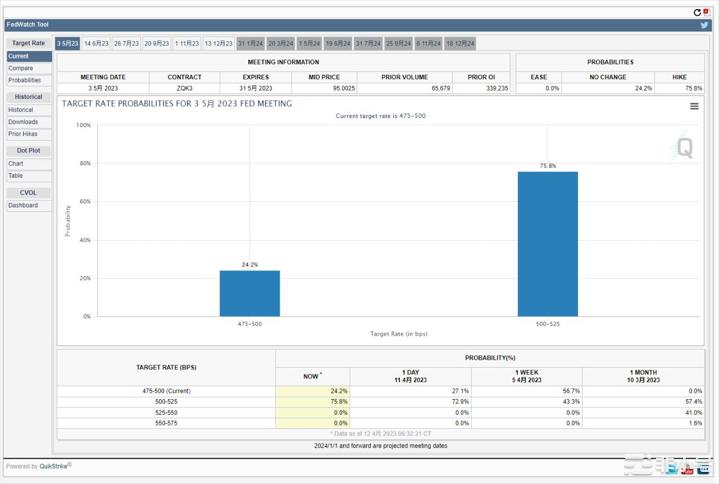Image resolution: width=719 pixels, height=484 pixels.
Task: Open Prior Hikes in the sidebar
Action: click(24, 134)
